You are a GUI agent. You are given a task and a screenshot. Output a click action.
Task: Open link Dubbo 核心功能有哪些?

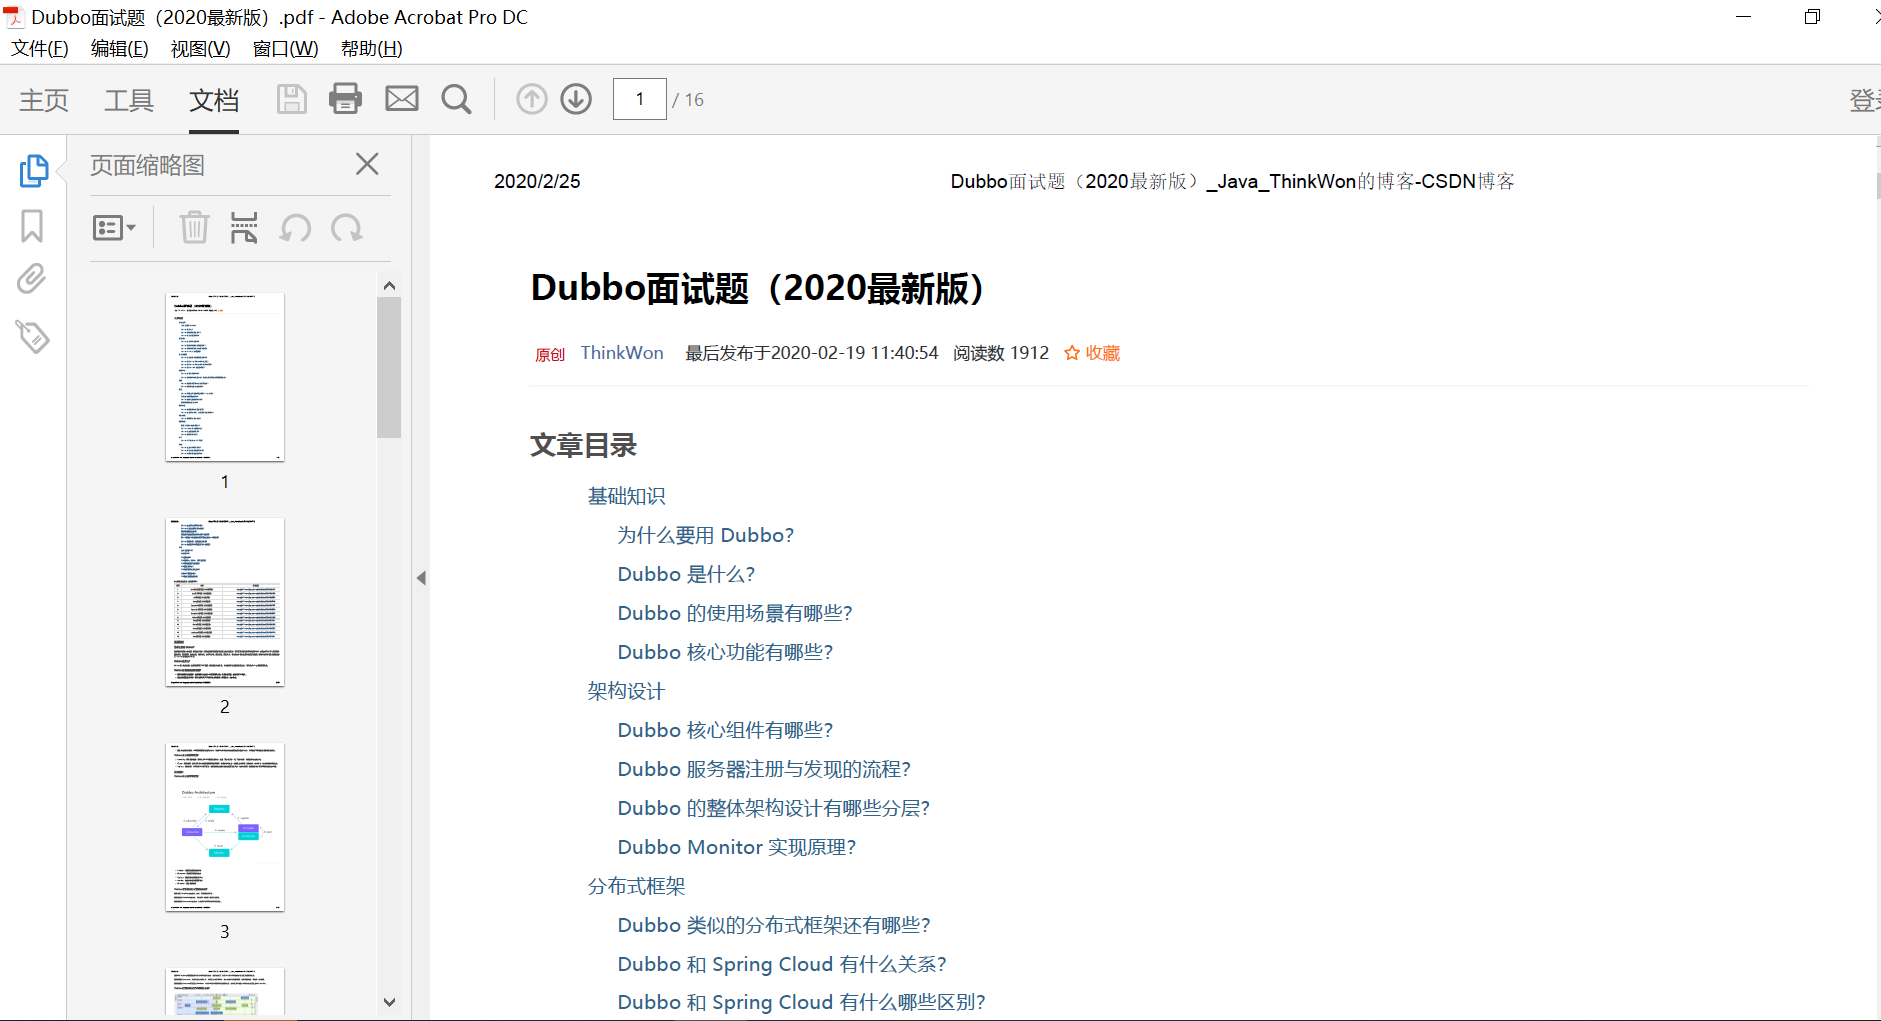[725, 652]
